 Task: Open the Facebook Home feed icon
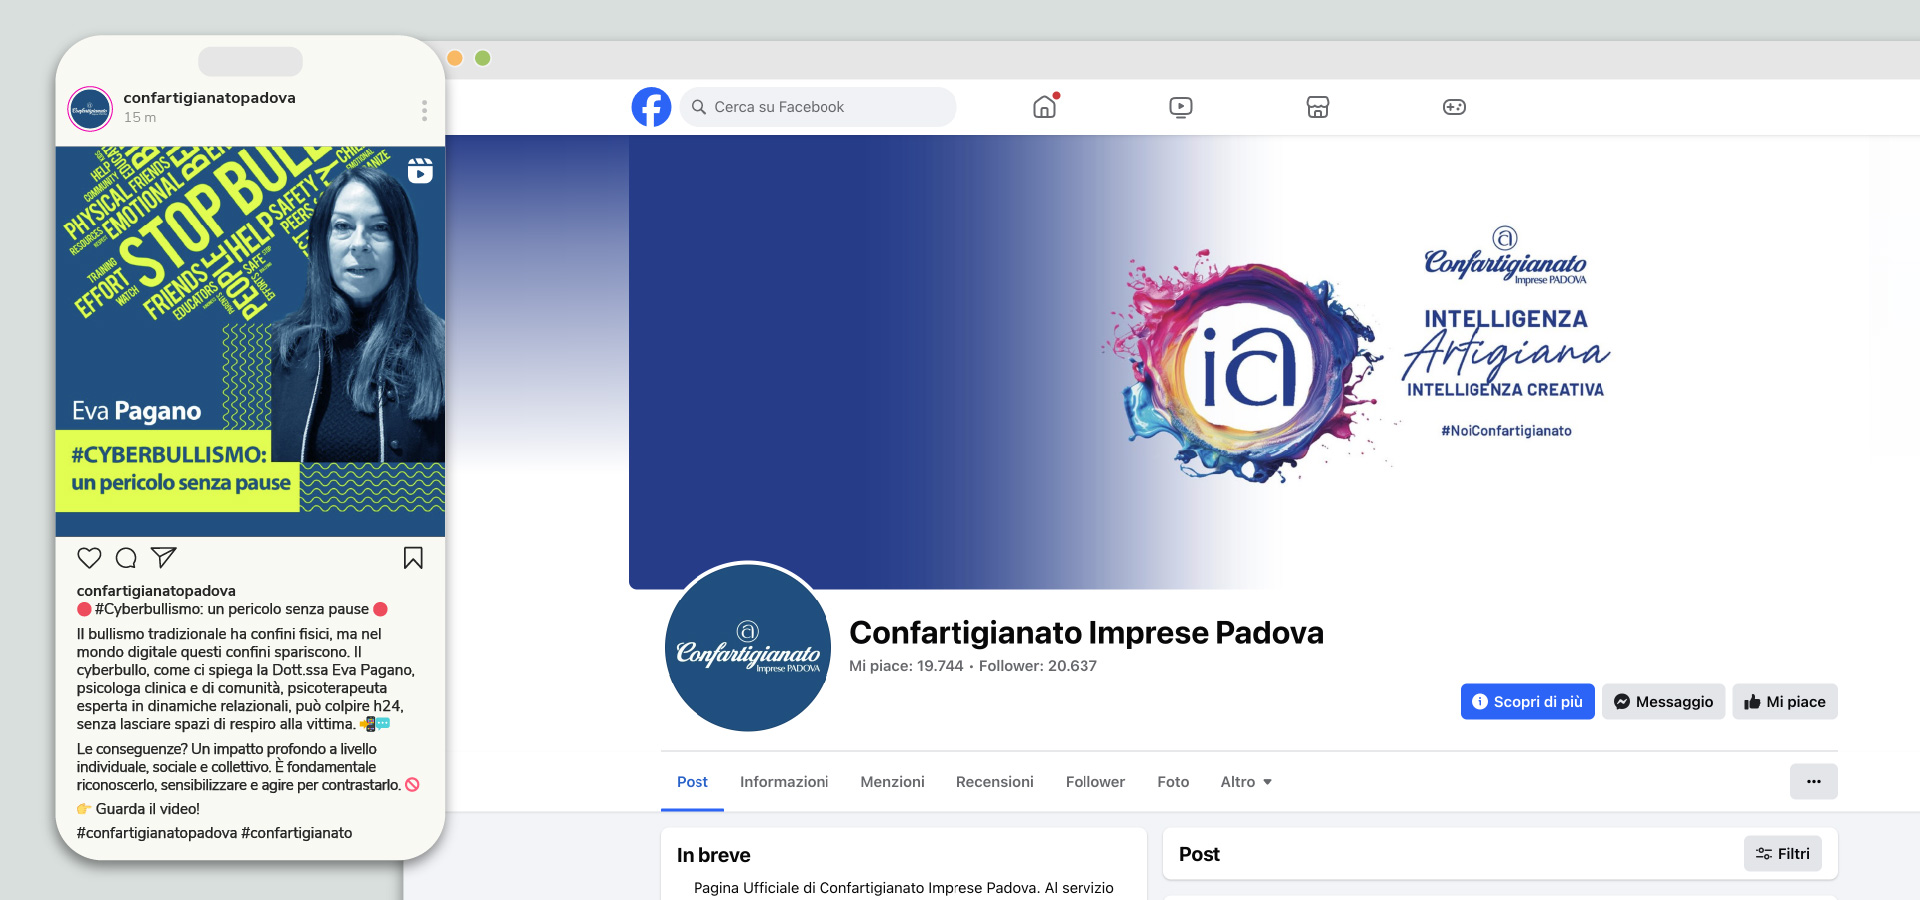click(1044, 107)
